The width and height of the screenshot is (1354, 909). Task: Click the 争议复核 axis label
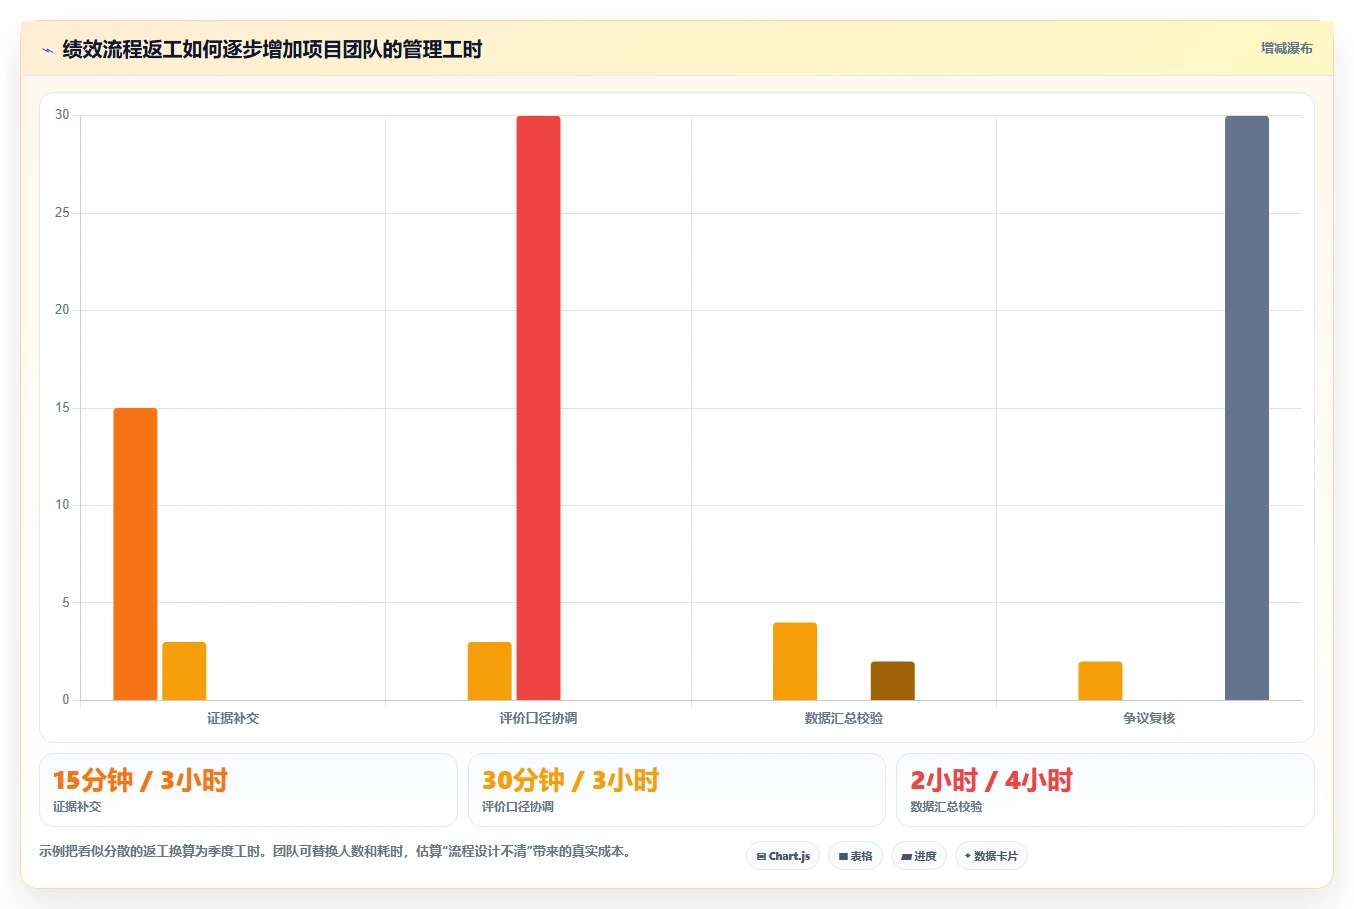[1149, 718]
